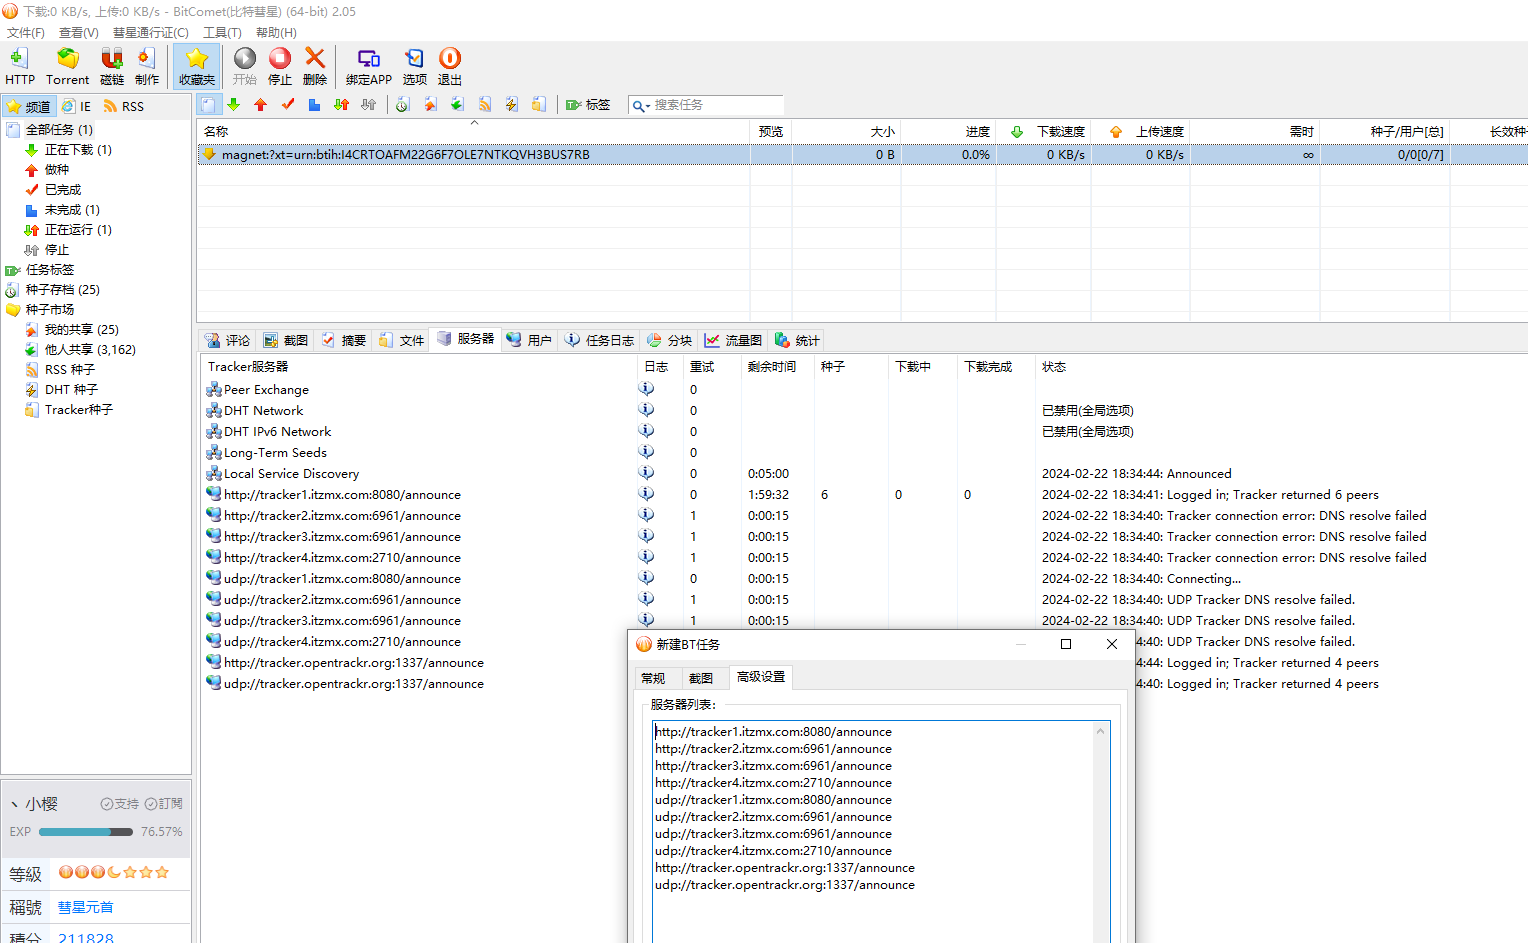This screenshot has width=1528, height=943.
Task: Click the red checkmark completed filter icon
Action: [288, 104]
